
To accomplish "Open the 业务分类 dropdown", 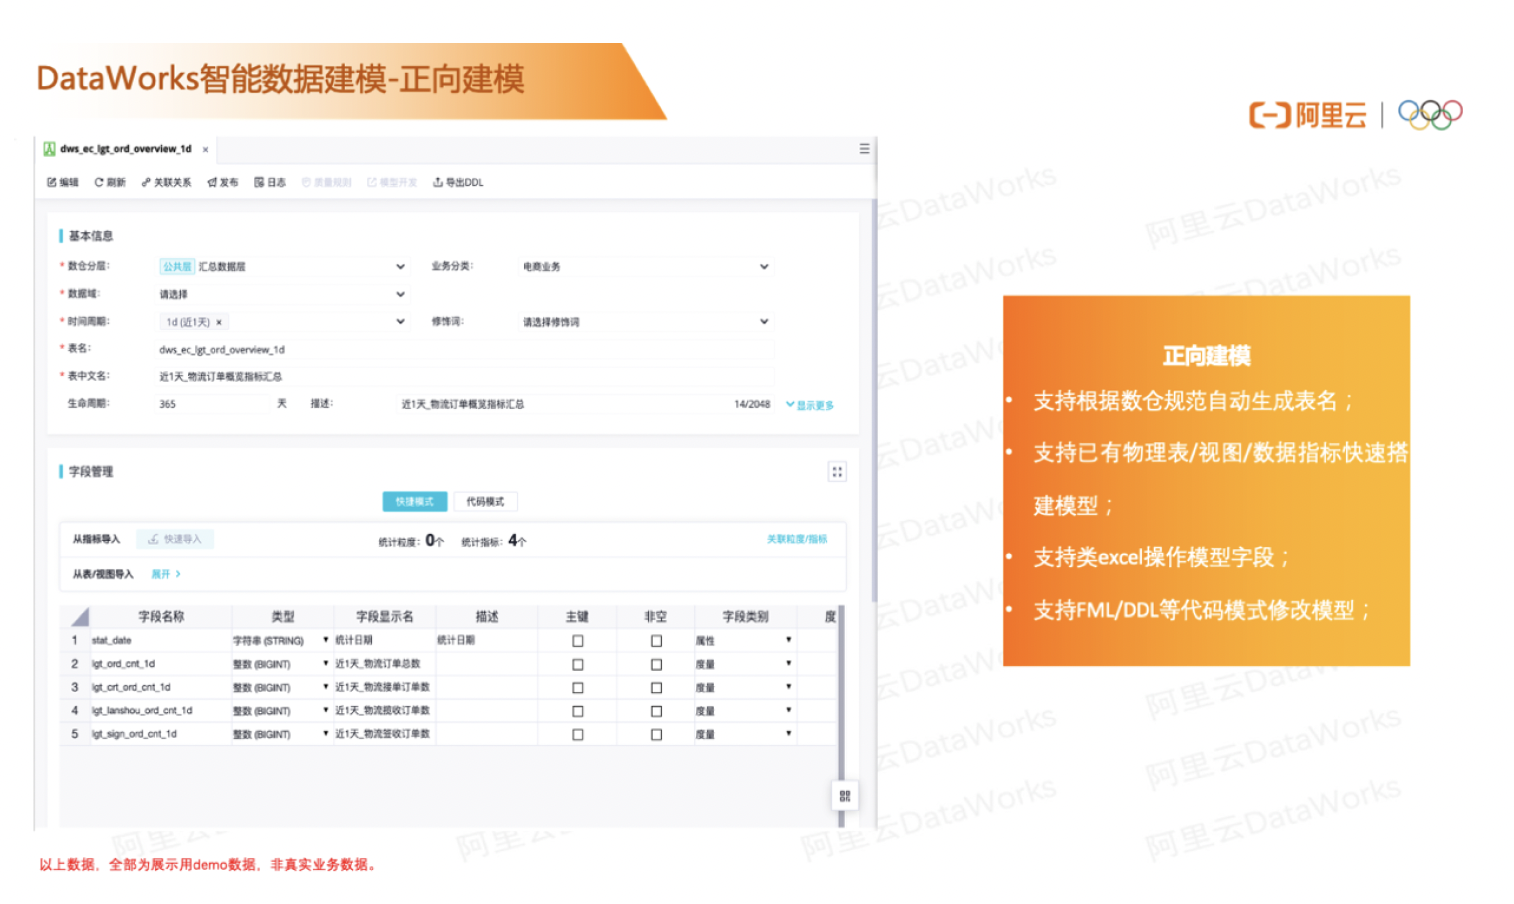I will click(645, 266).
